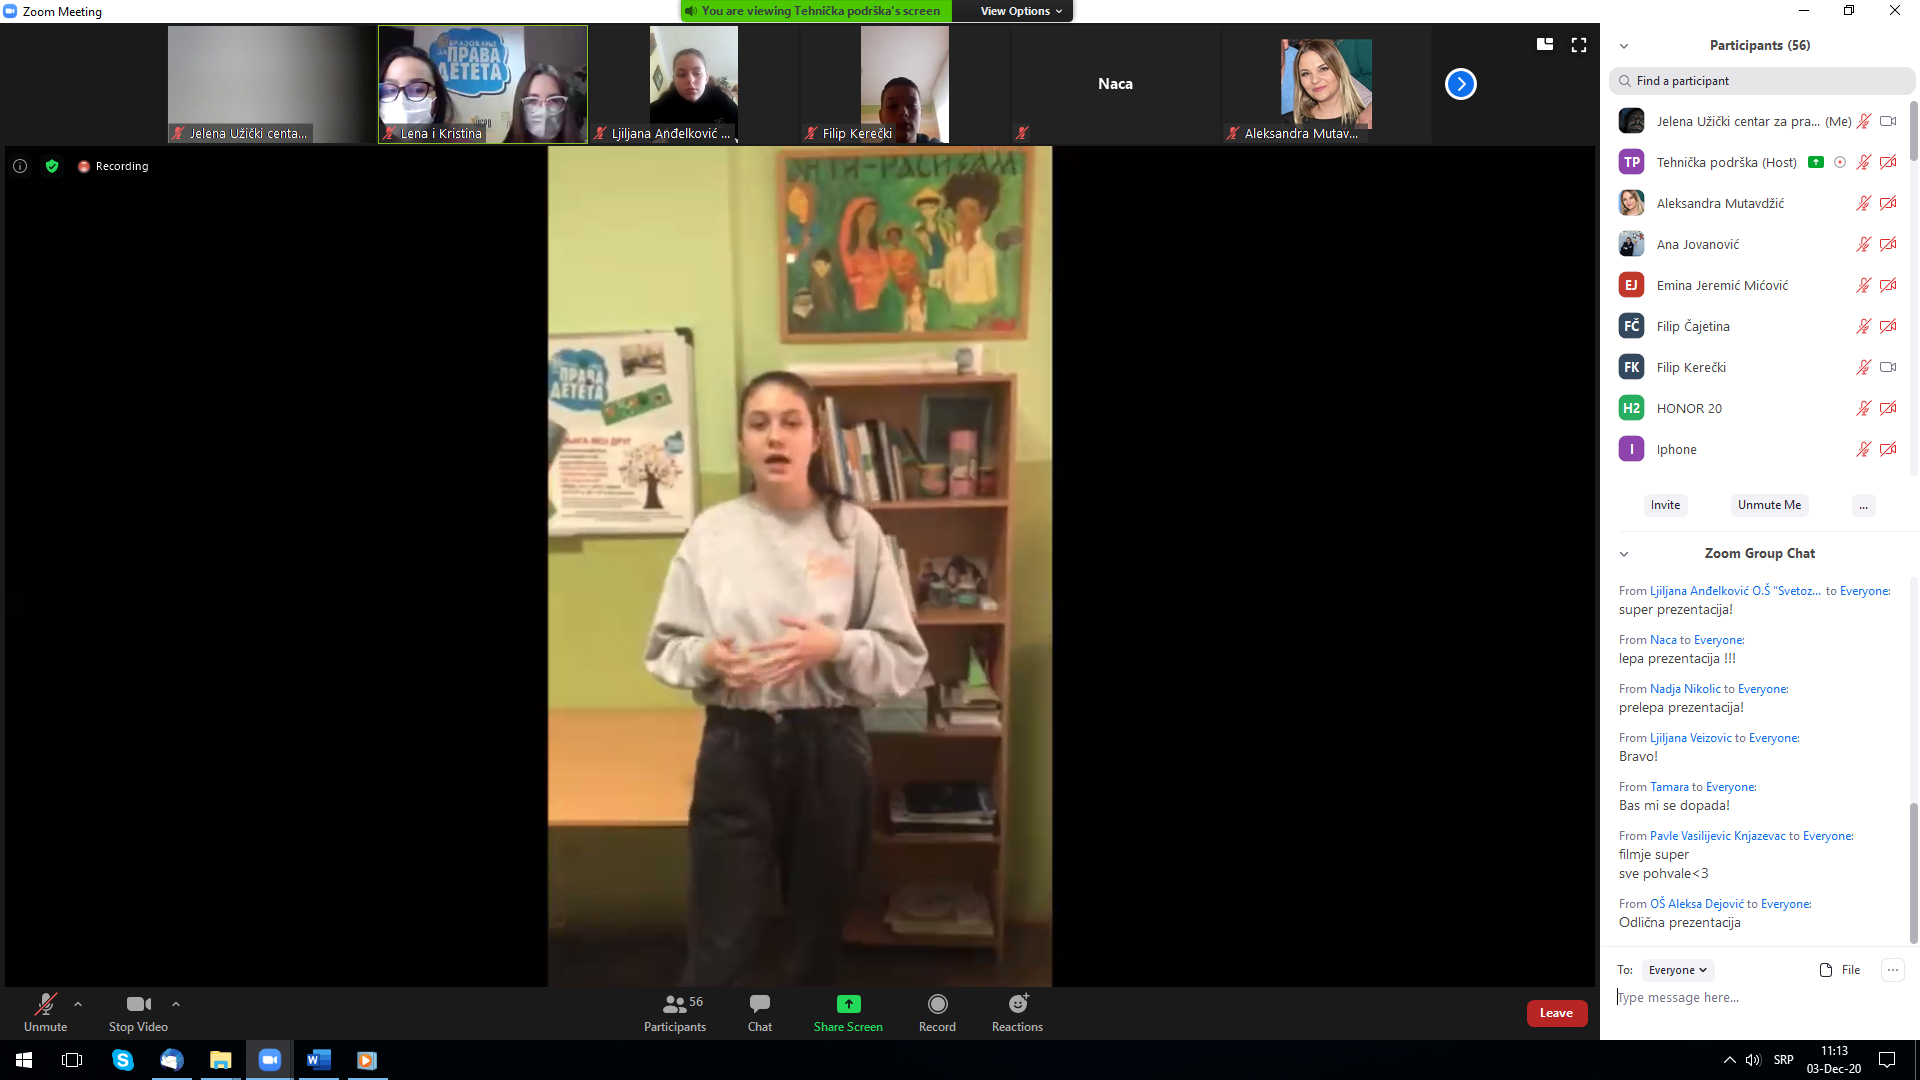Switch gallery view layout icon
The image size is (1920, 1080).
[x=1545, y=44]
